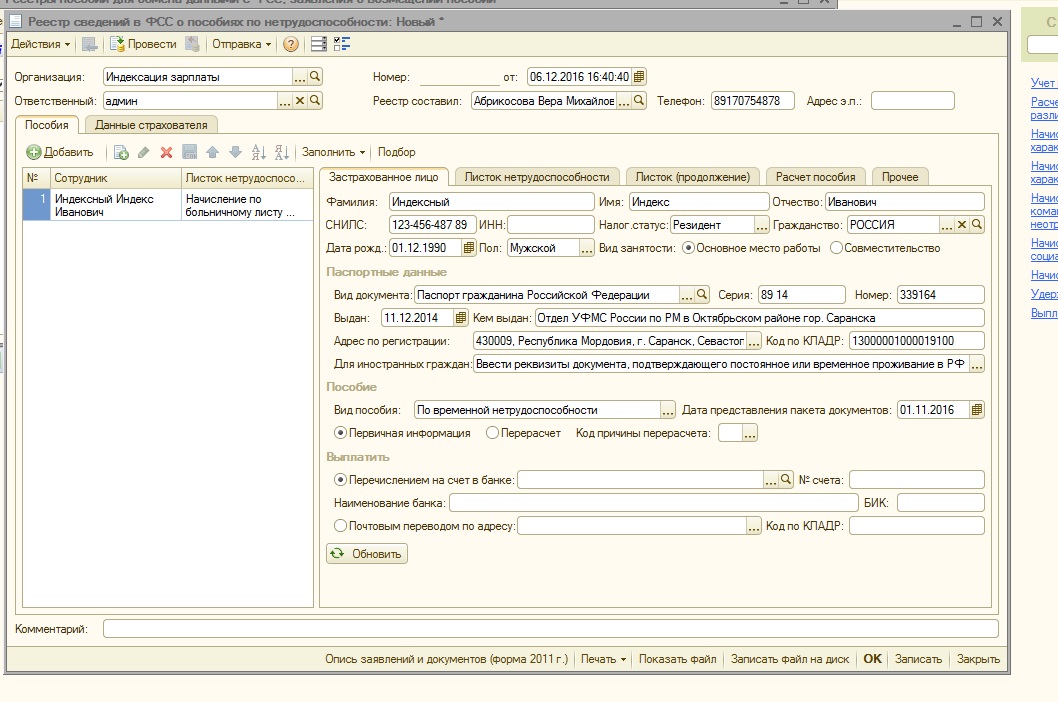The height and width of the screenshot is (702, 1058).
Task: Switch to Данные страхователя tab
Action: (151, 125)
